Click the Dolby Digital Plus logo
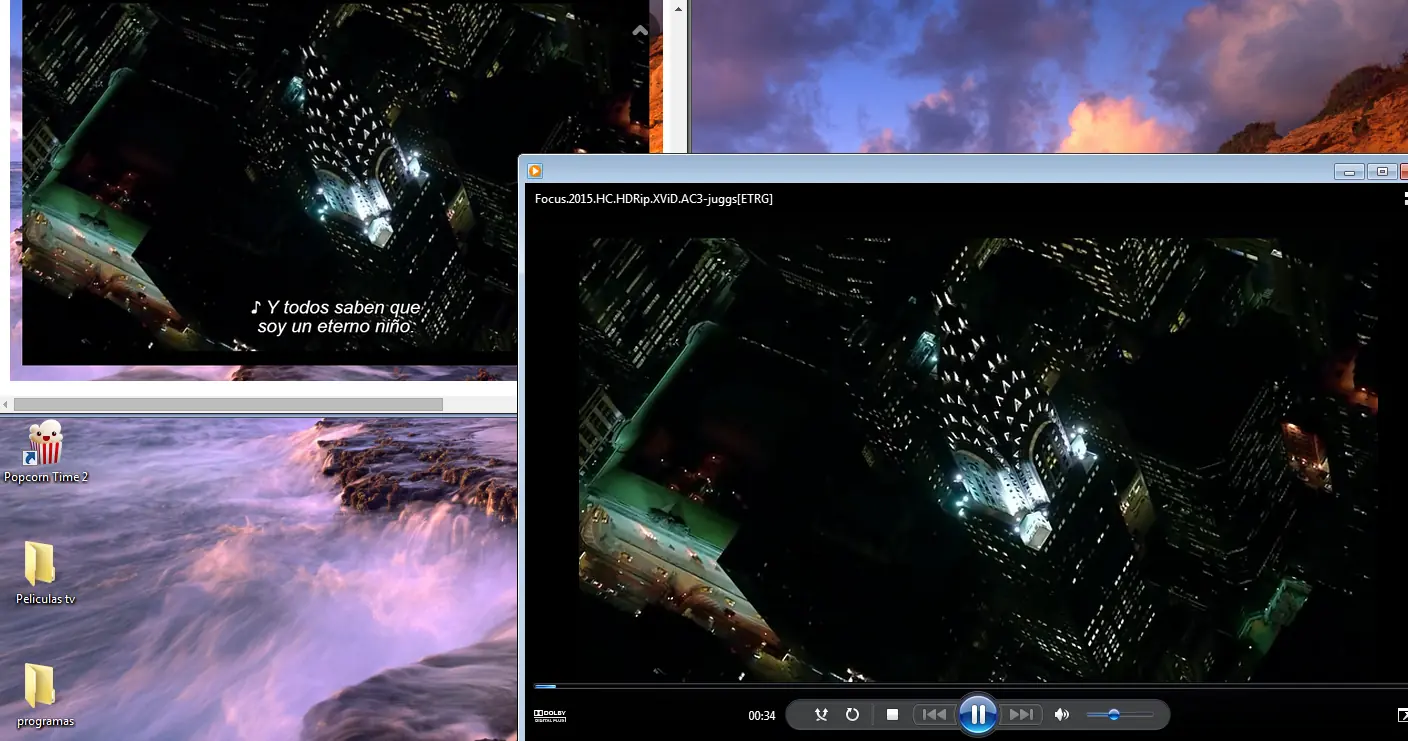1408x741 pixels. [x=550, y=715]
